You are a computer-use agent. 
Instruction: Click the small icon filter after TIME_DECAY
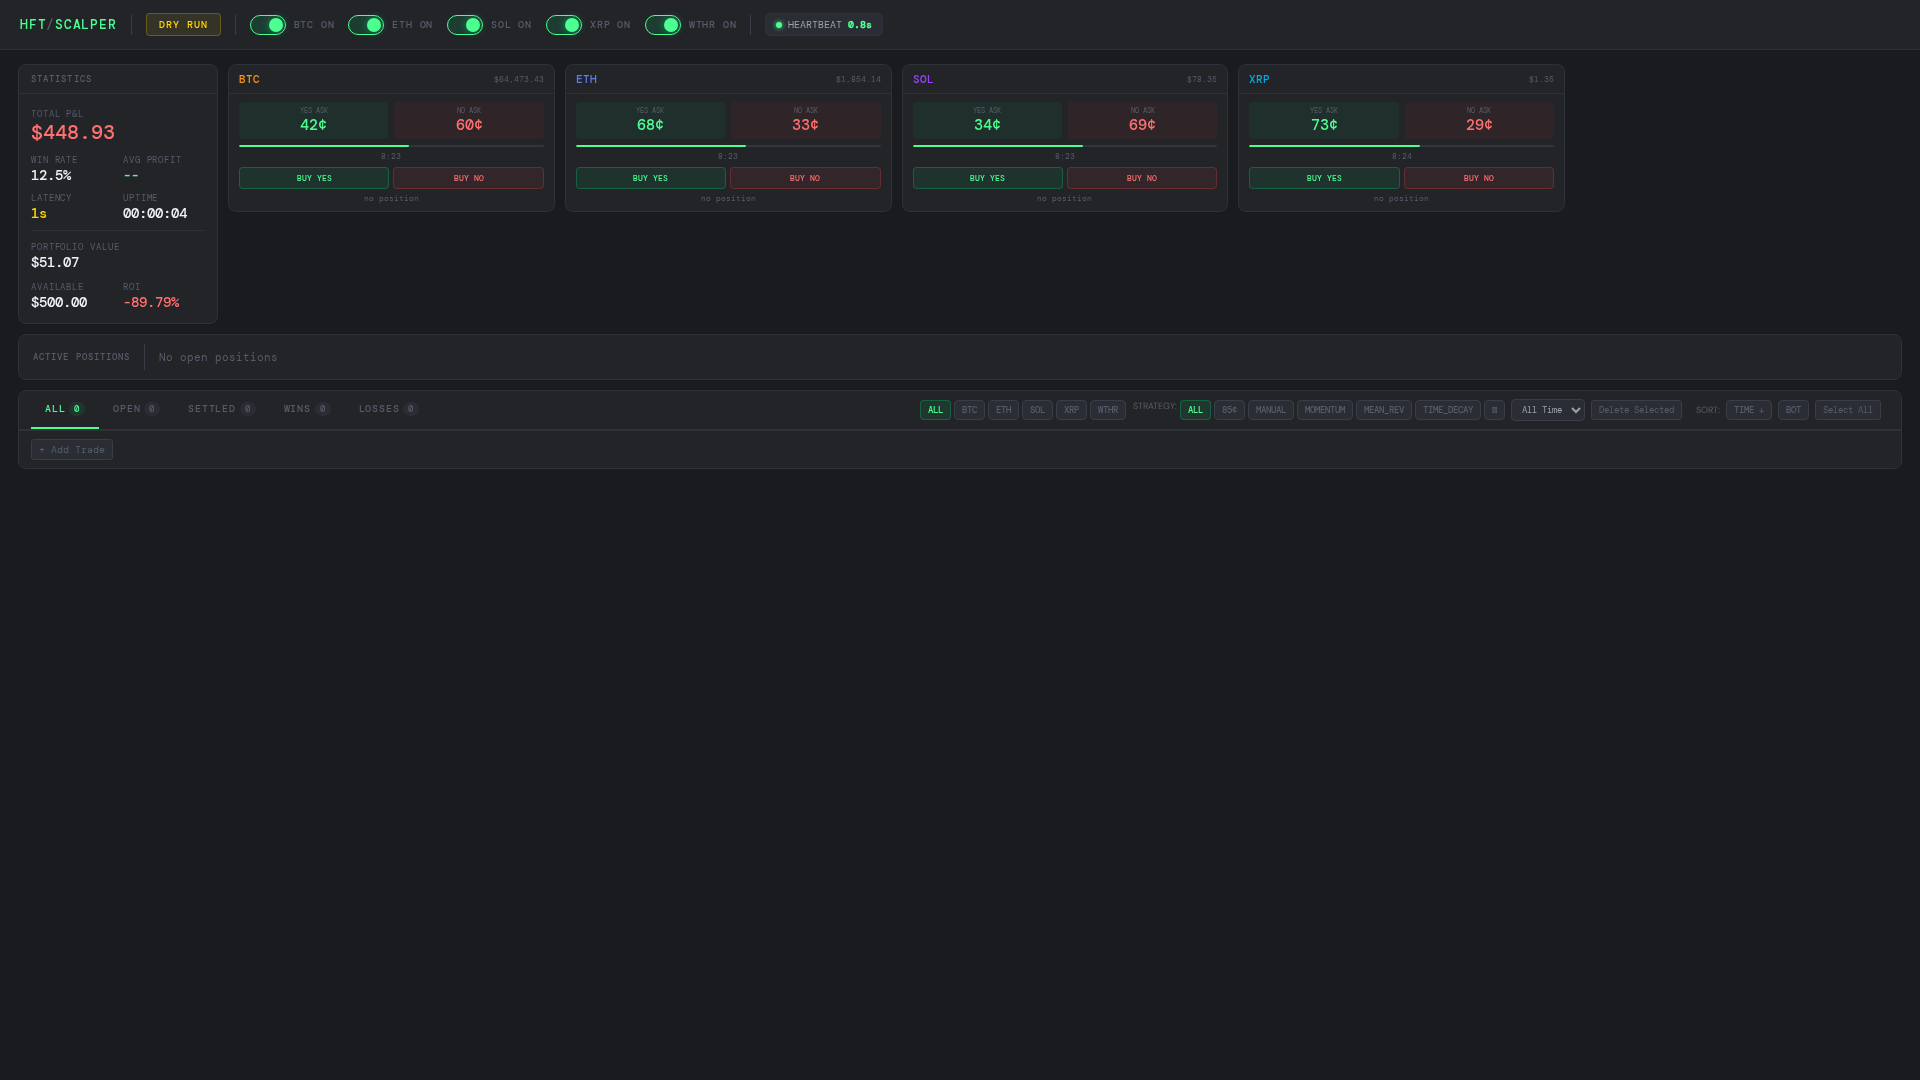[1494, 410]
